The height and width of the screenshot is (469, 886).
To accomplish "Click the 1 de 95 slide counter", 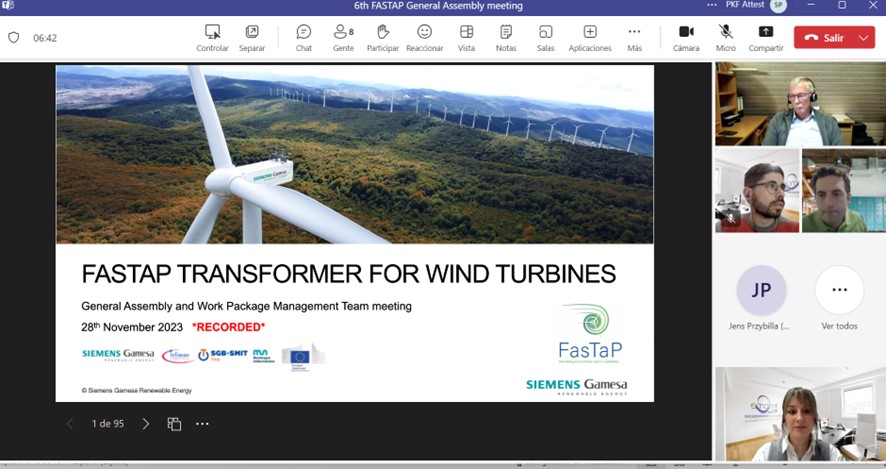I will pos(107,424).
